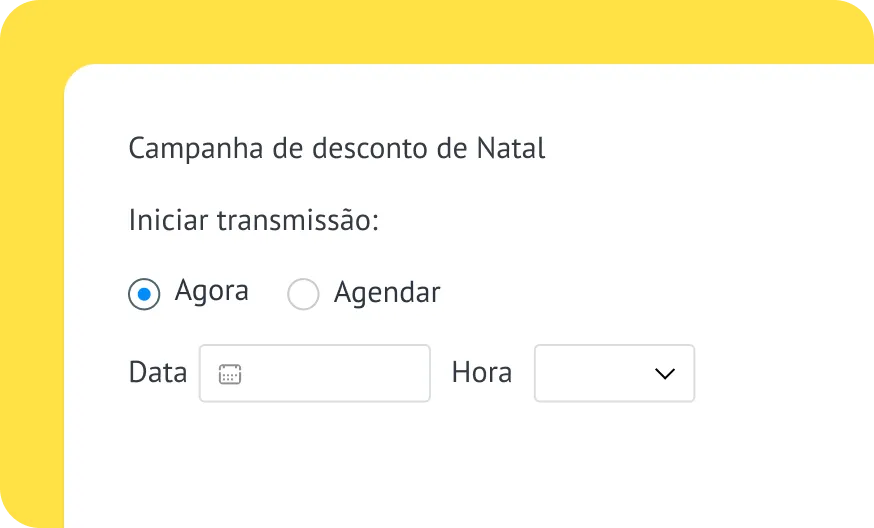
Task: Click the "Data" field label
Action: pyautogui.click(x=158, y=373)
